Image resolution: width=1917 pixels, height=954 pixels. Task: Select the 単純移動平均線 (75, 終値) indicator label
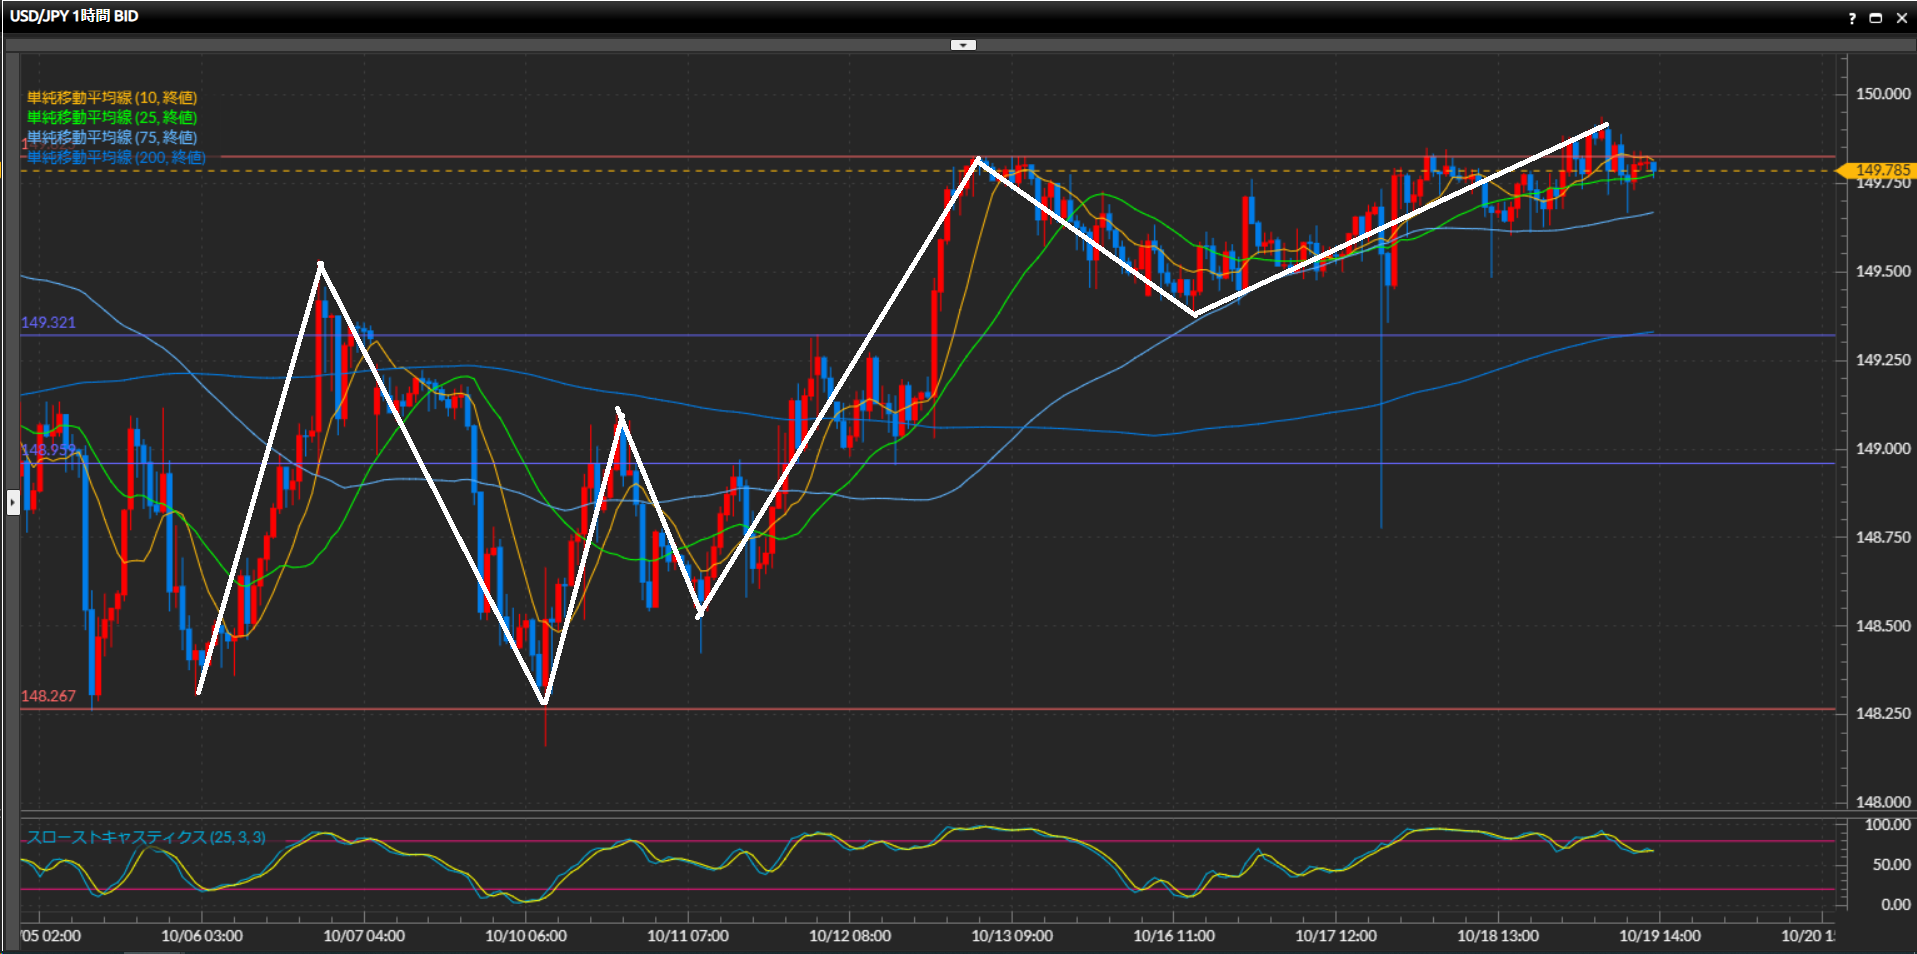[112, 137]
